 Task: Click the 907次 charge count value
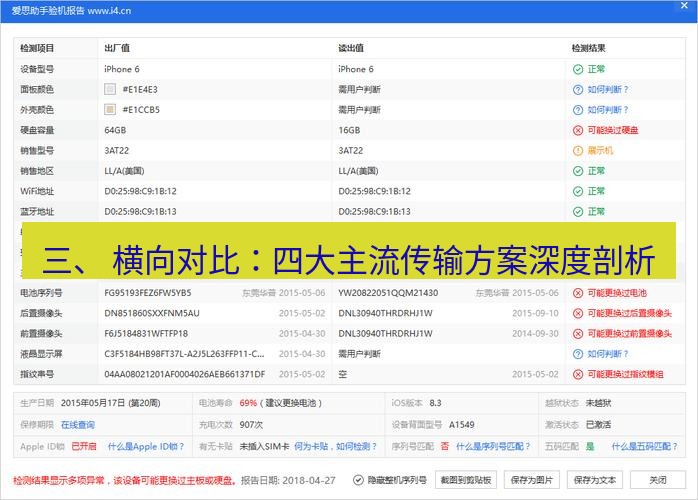coord(251,425)
